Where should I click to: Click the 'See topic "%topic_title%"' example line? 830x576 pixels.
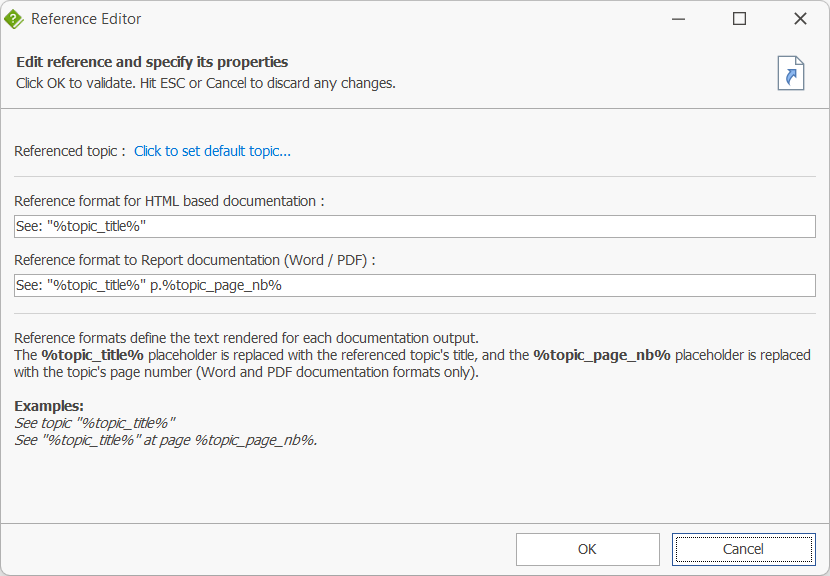pos(95,423)
